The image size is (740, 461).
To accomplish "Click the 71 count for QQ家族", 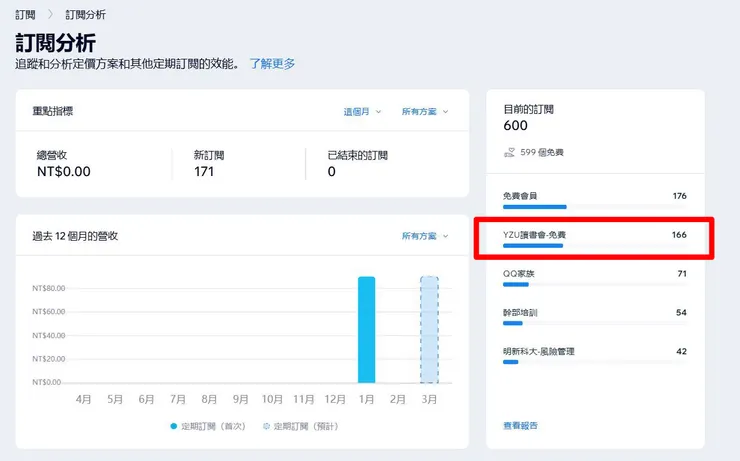I will [682, 274].
